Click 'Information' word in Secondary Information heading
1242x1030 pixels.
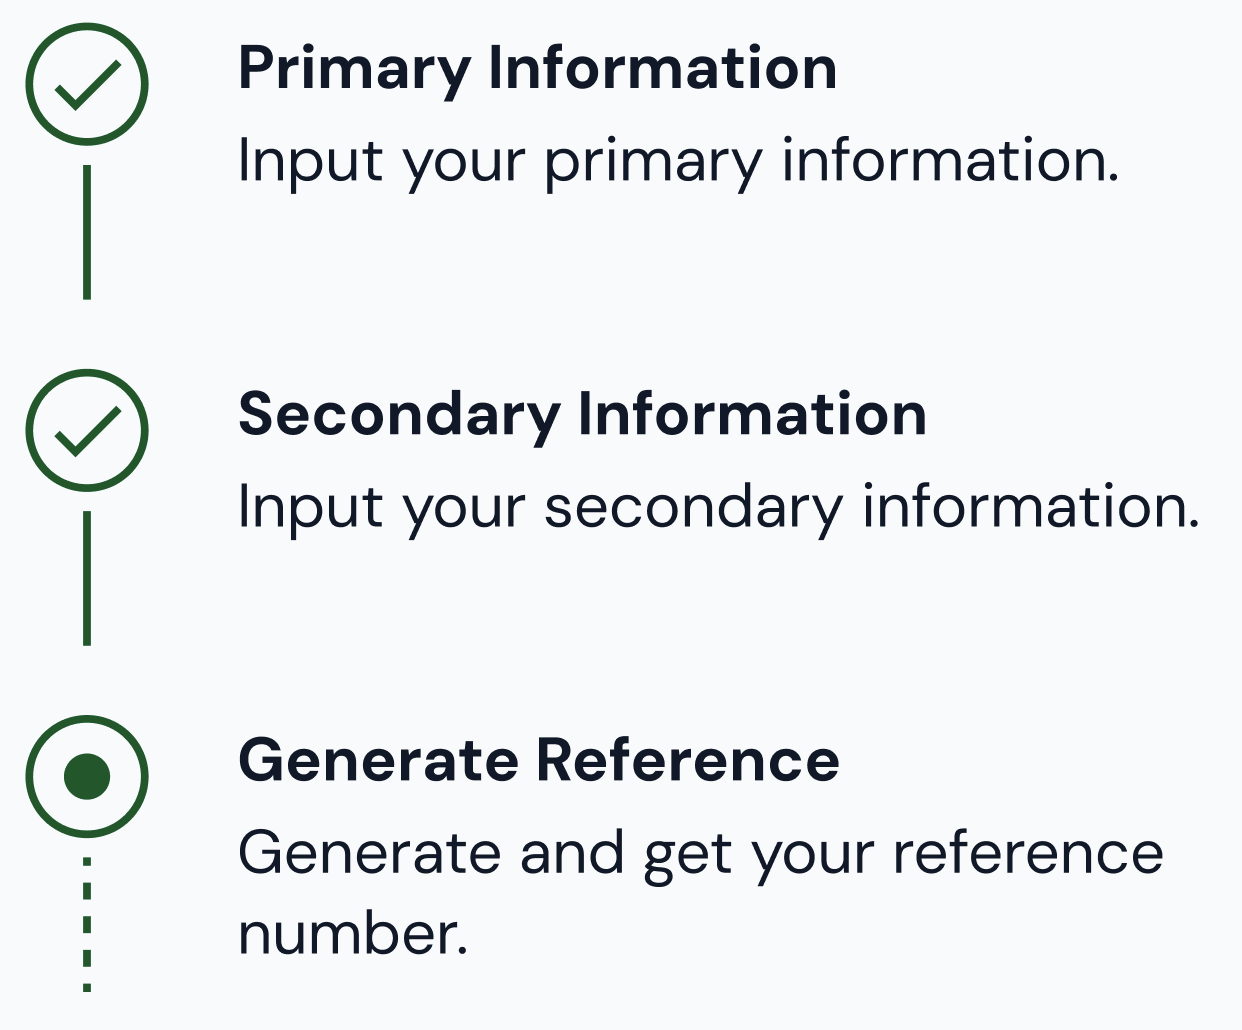(753, 414)
